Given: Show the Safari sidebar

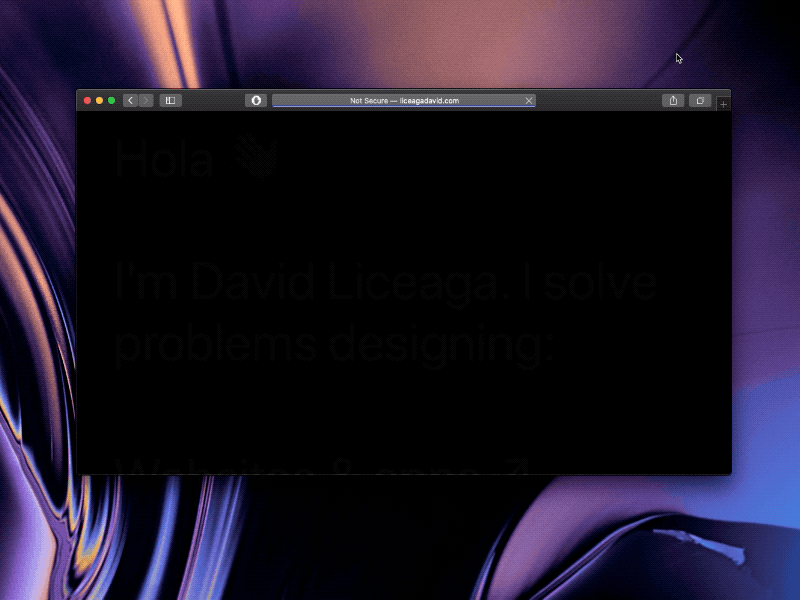Looking at the screenshot, I should (170, 101).
